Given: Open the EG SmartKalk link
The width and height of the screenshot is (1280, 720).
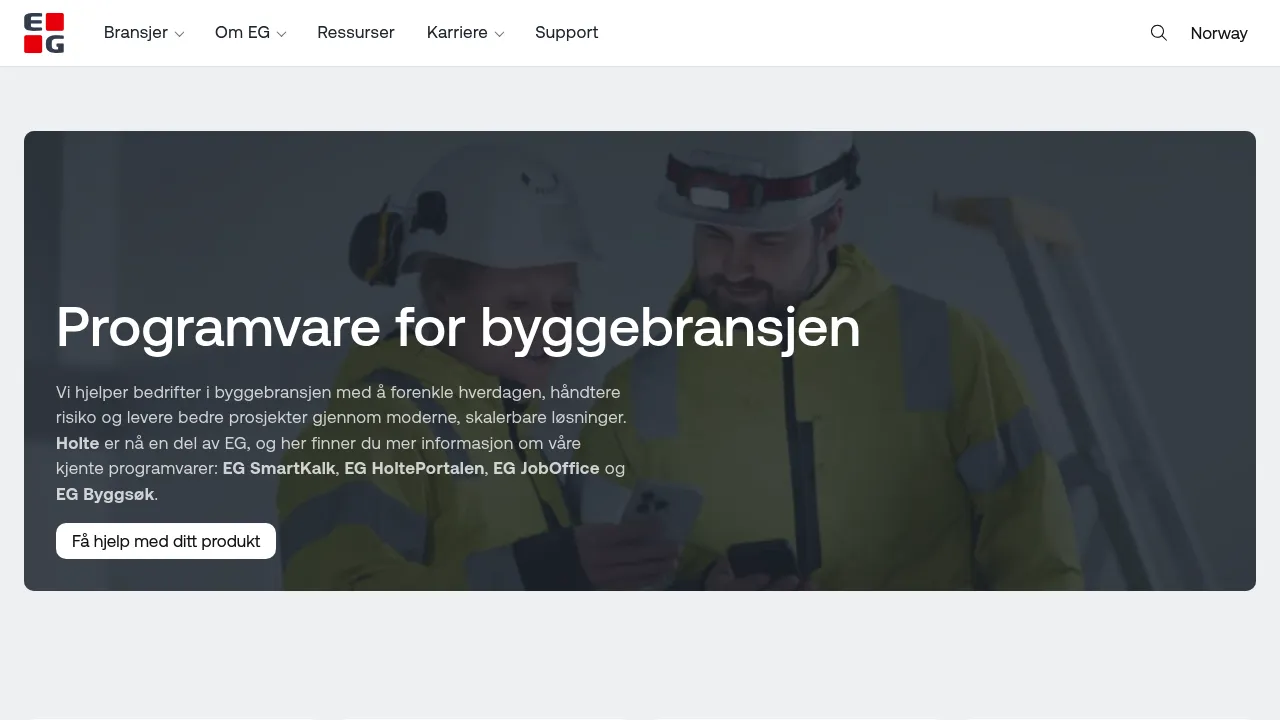Looking at the screenshot, I should pyautogui.click(x=279, y=469).
